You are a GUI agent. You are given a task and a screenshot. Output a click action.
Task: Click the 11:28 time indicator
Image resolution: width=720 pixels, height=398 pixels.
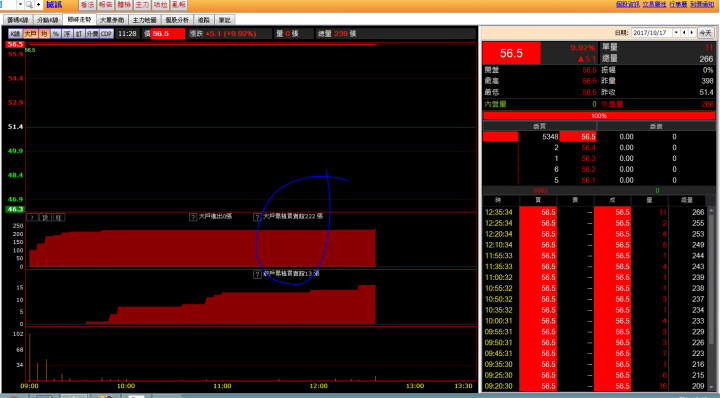point(127,34)
